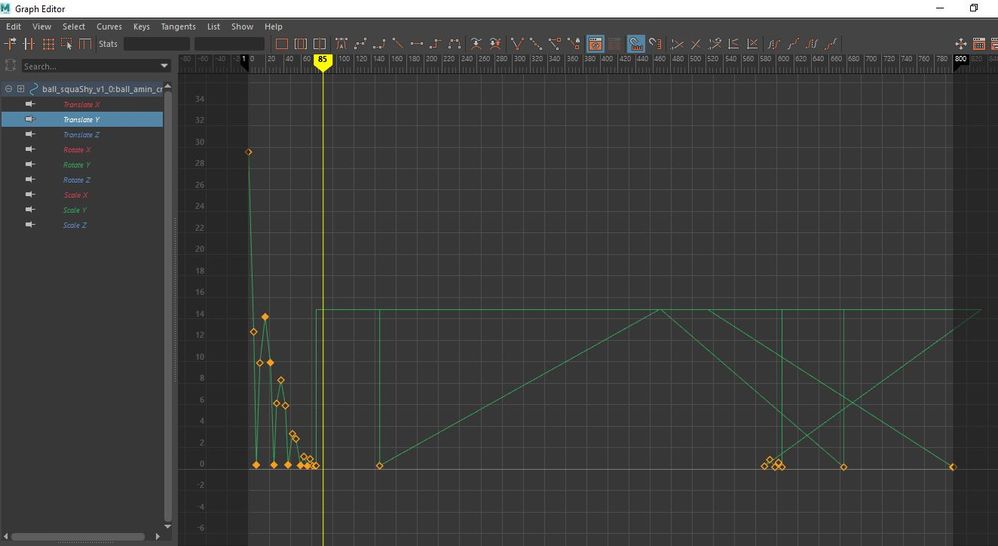Viewport: 998px width, 546px height.
Task: Open the Tangents menu
Action: click(x=178, y=27)
